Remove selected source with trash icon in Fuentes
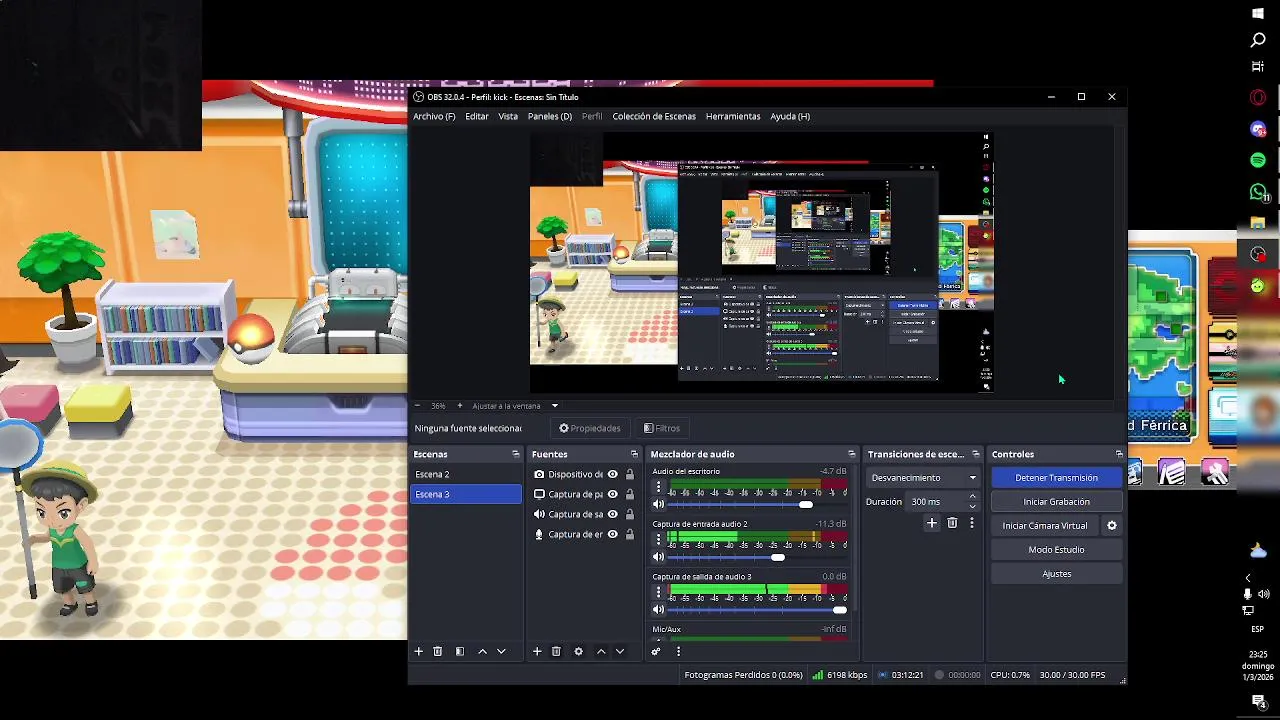1280x720 pixels. pyautogui.click(x=556, y=651)
